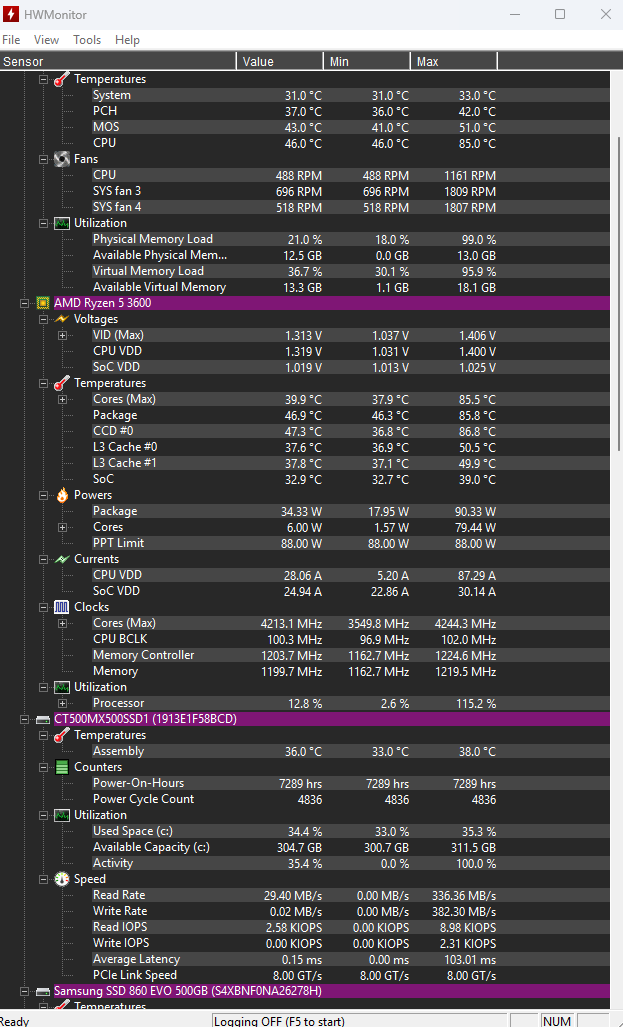Click the motherboard Temperatures thermometer icon at the top
Screen dimensions: 623x1027
62,79
